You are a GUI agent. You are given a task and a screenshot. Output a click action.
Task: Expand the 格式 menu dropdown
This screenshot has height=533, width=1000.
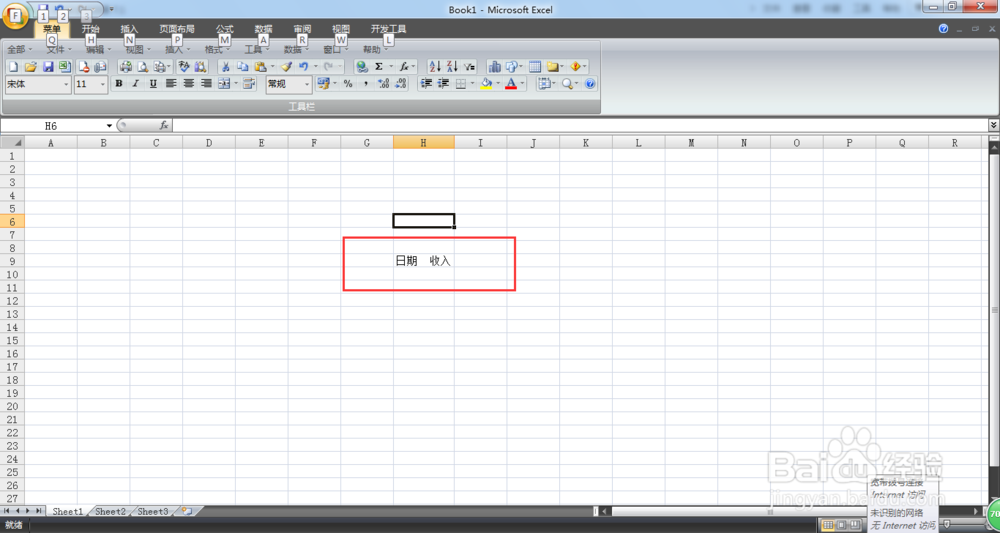(217, 49)
